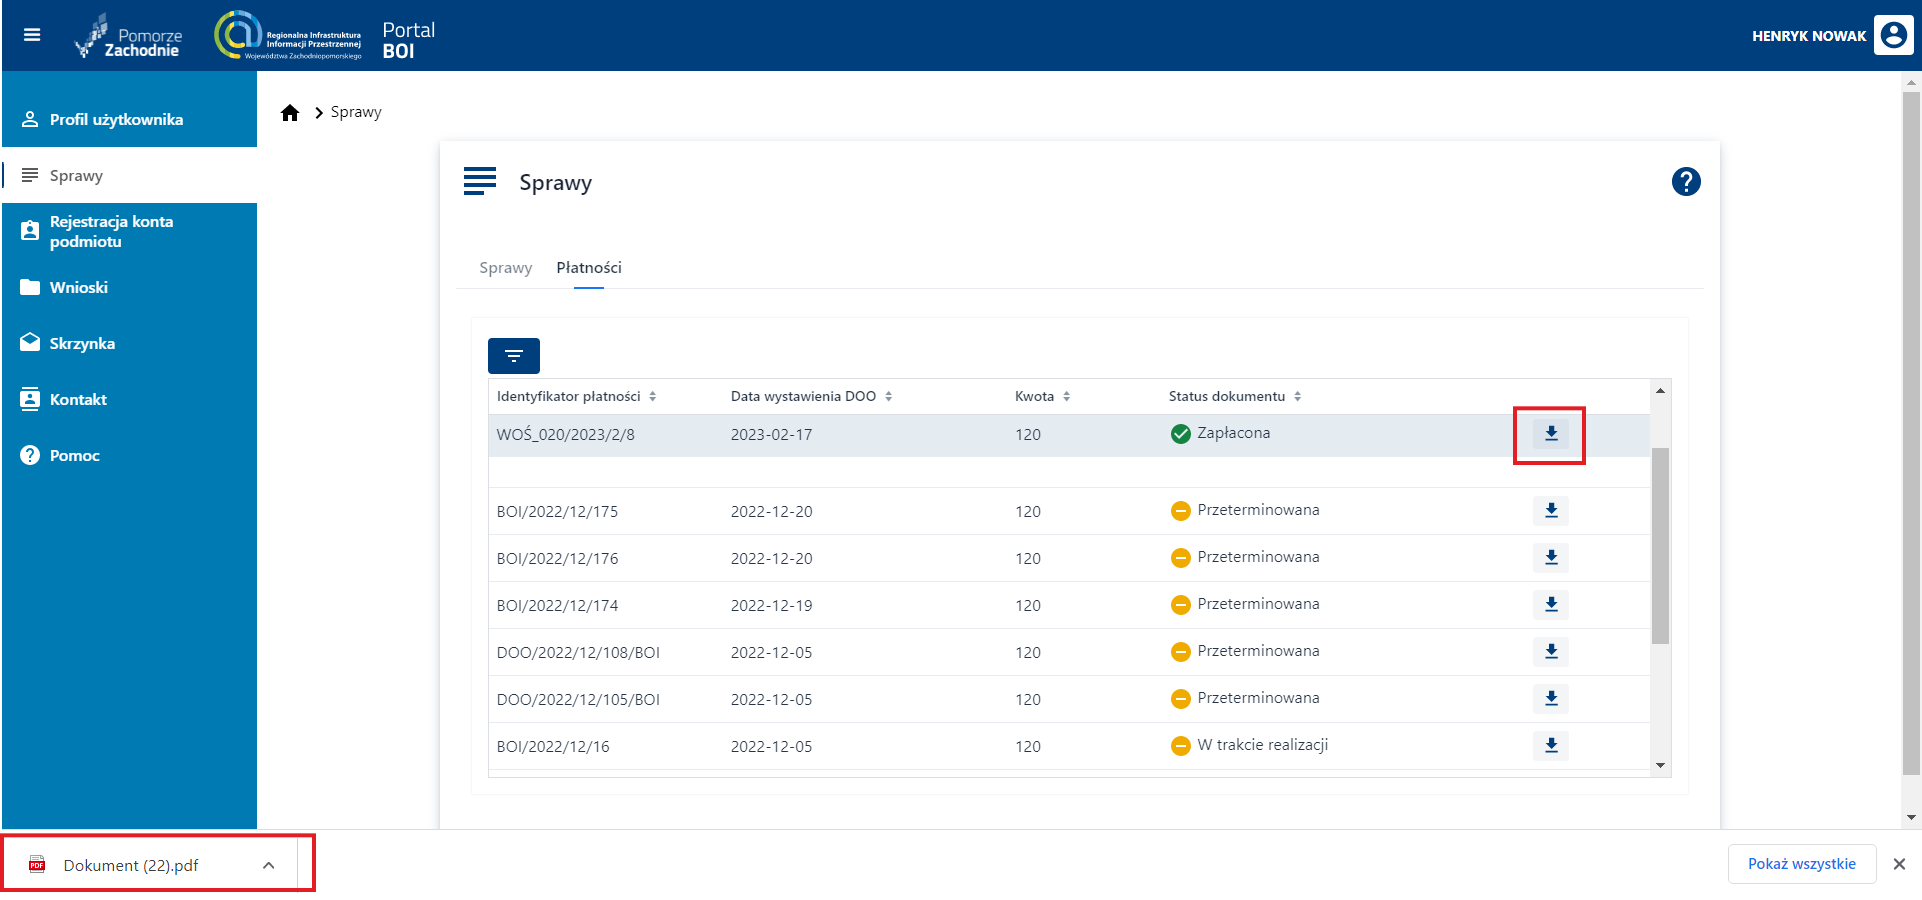Image resolution: width=1922 pixels, height=900 pixels.
Task: Download document for payment BOI/2022/12/175
Action: (1550, 511)
